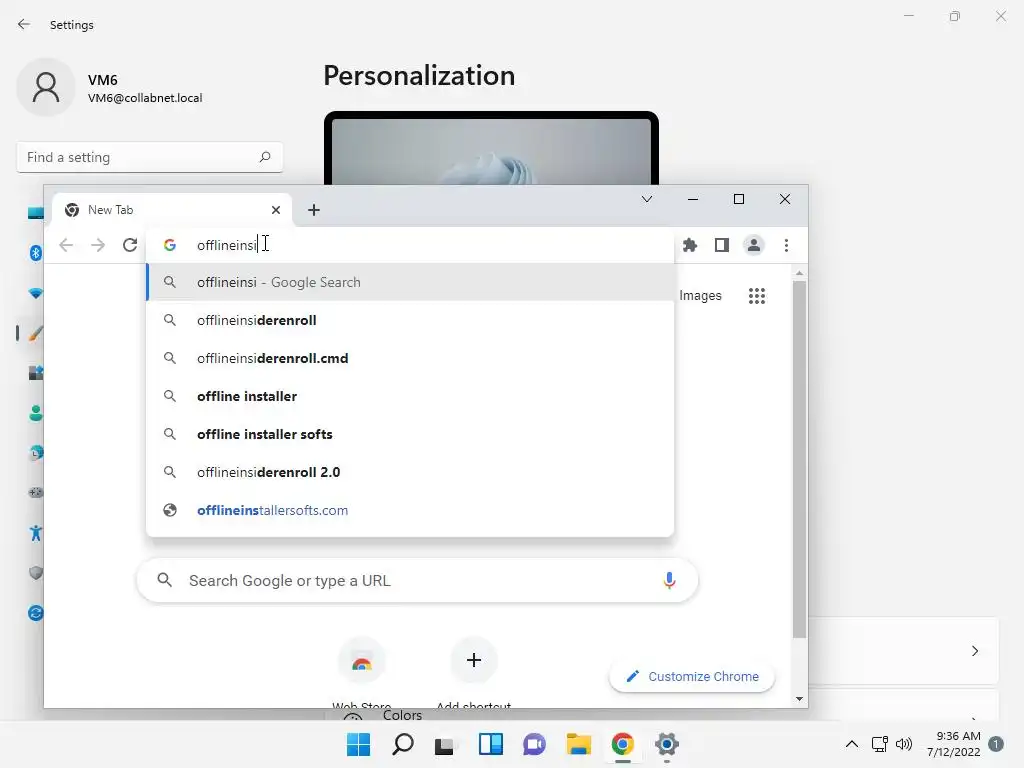The width and height of the screenshot is (1024, 768).
Task: Click the 'Find a setting' search field
Action: pos(150,157)
